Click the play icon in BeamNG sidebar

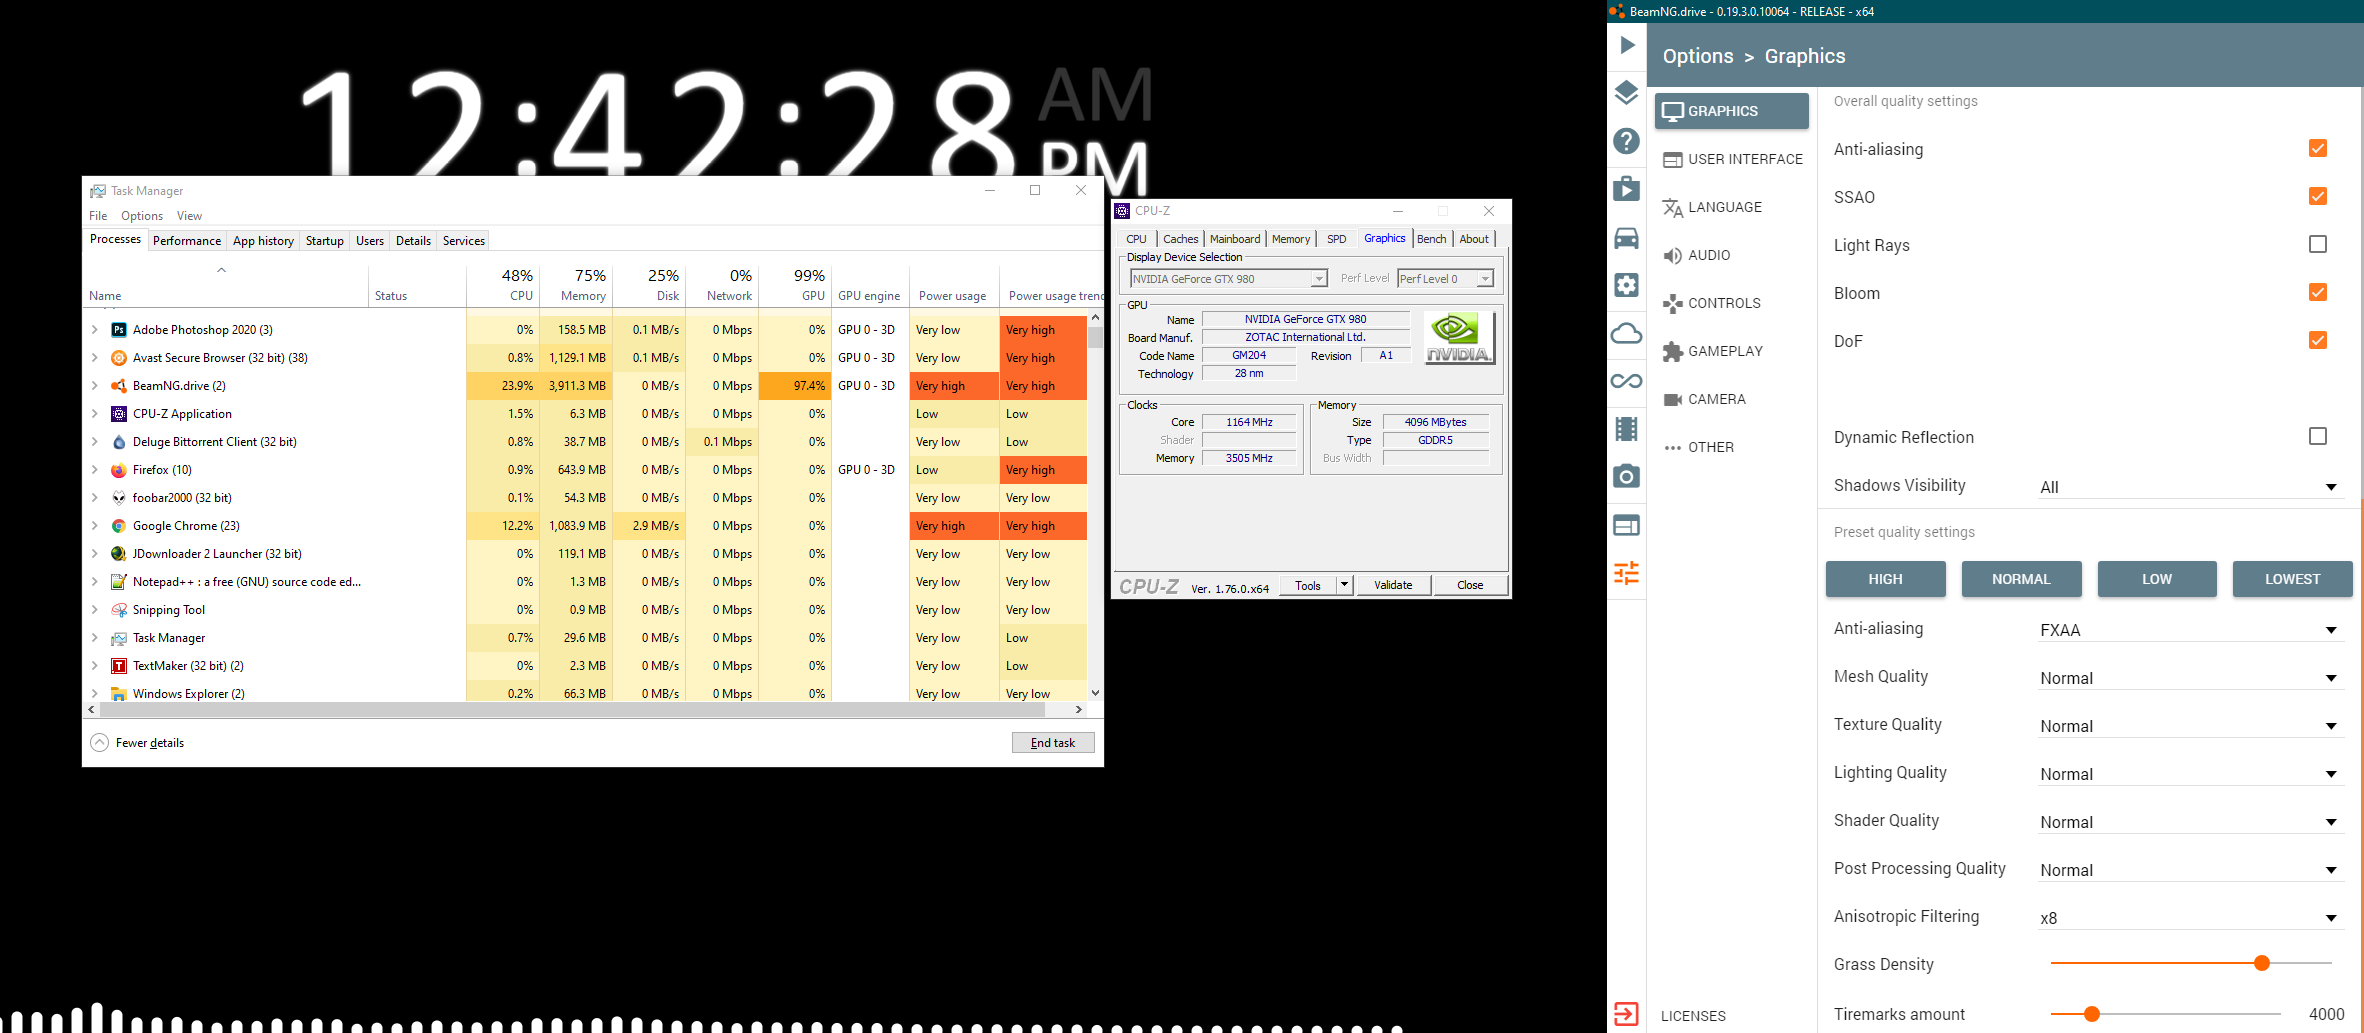[x=1627, y=45]
